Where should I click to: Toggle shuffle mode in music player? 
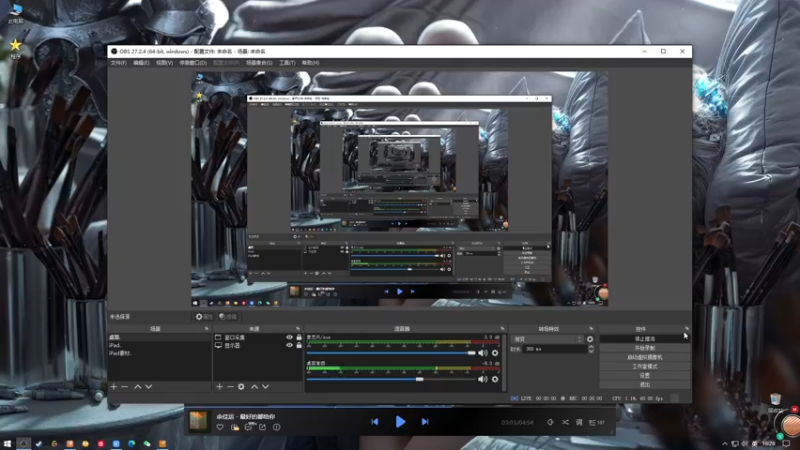[565, 422]
